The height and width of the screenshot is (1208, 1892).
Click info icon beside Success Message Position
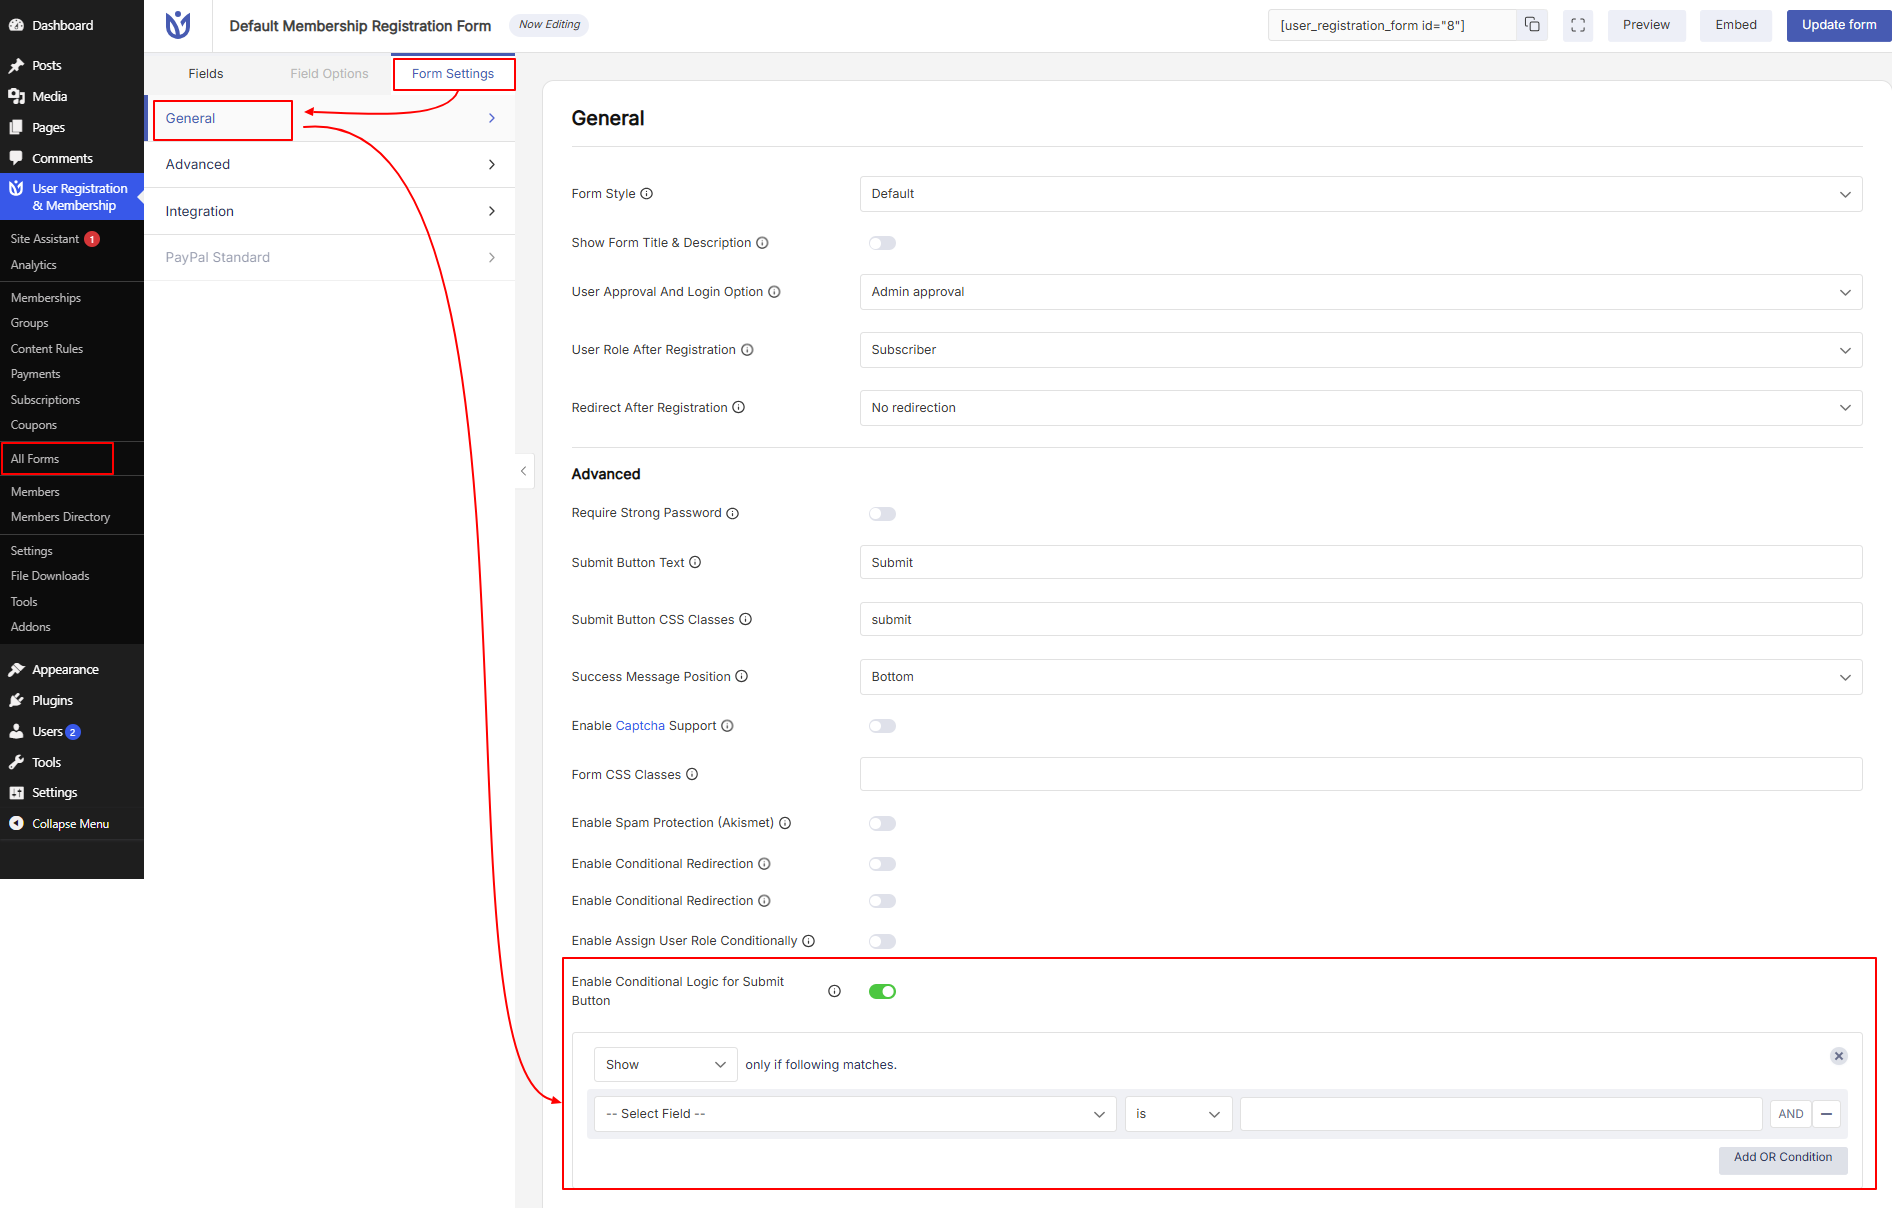742,676
